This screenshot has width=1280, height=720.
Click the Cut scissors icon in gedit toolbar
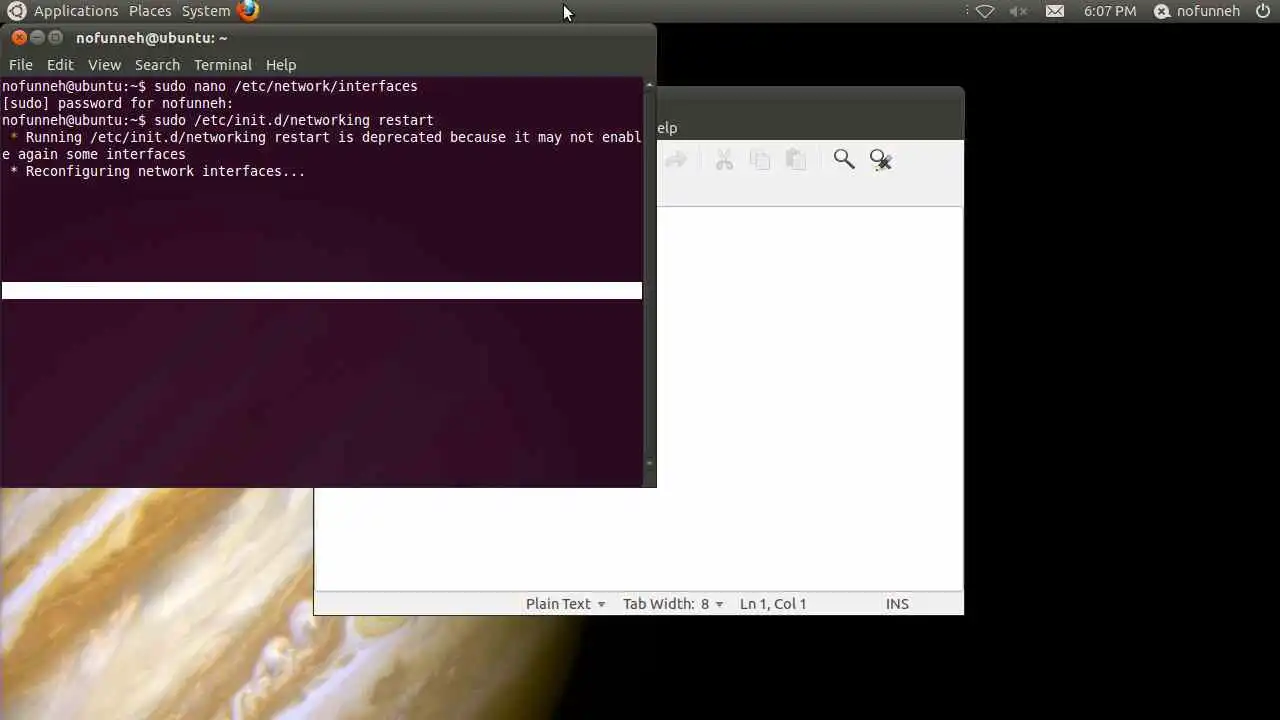point(724,159)
